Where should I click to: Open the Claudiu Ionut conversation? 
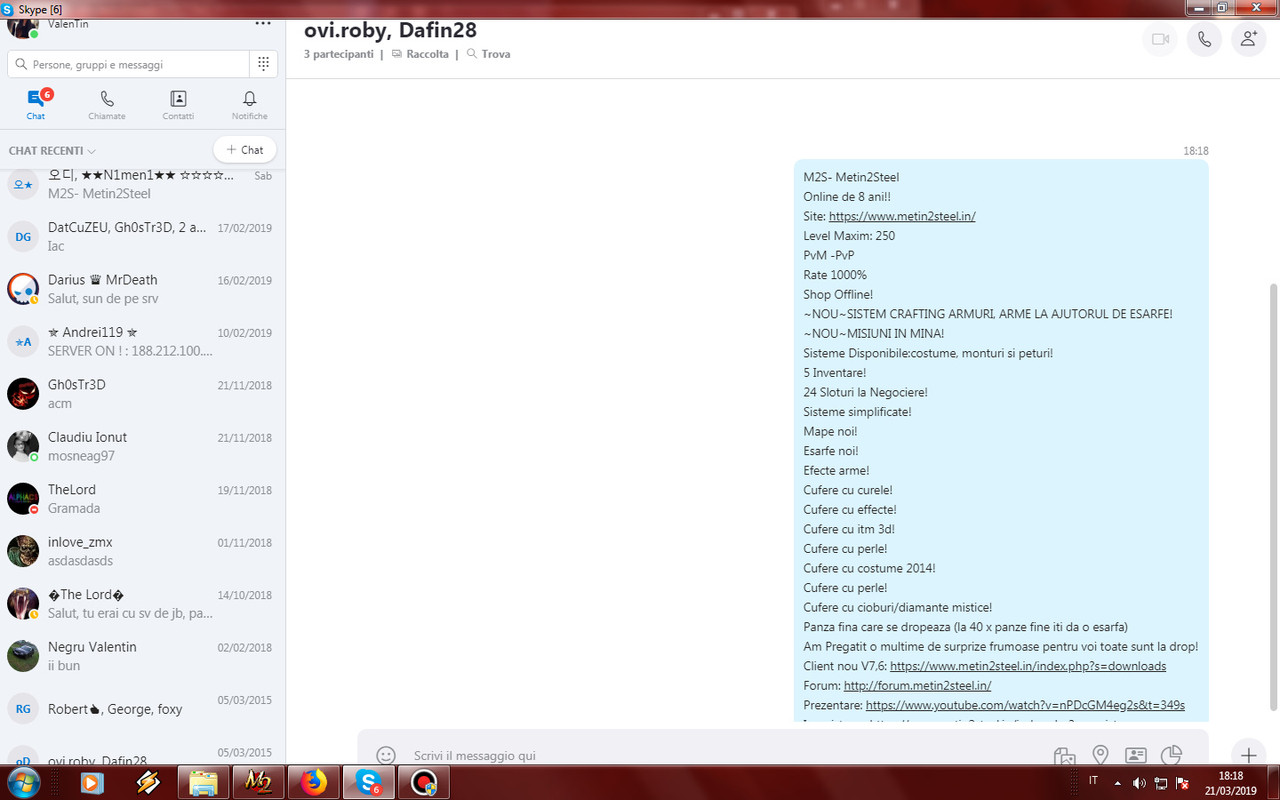[142, 446]
